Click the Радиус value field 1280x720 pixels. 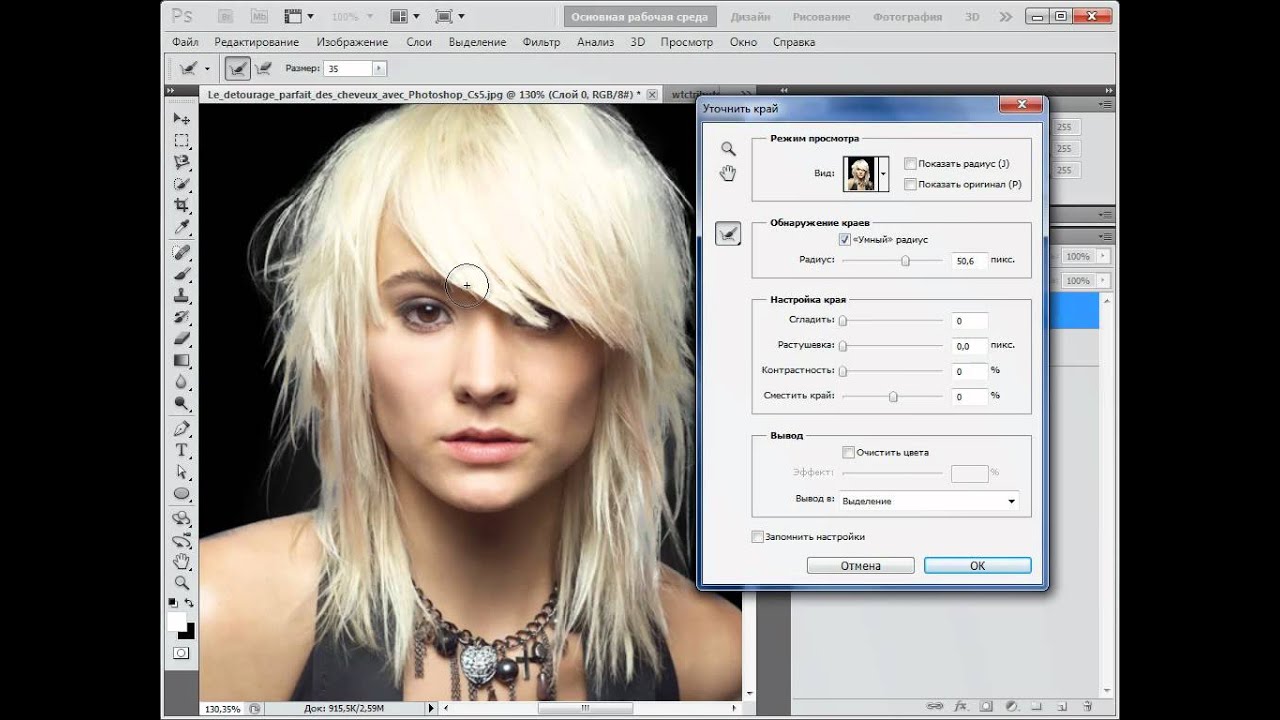[x=970, y=260]
